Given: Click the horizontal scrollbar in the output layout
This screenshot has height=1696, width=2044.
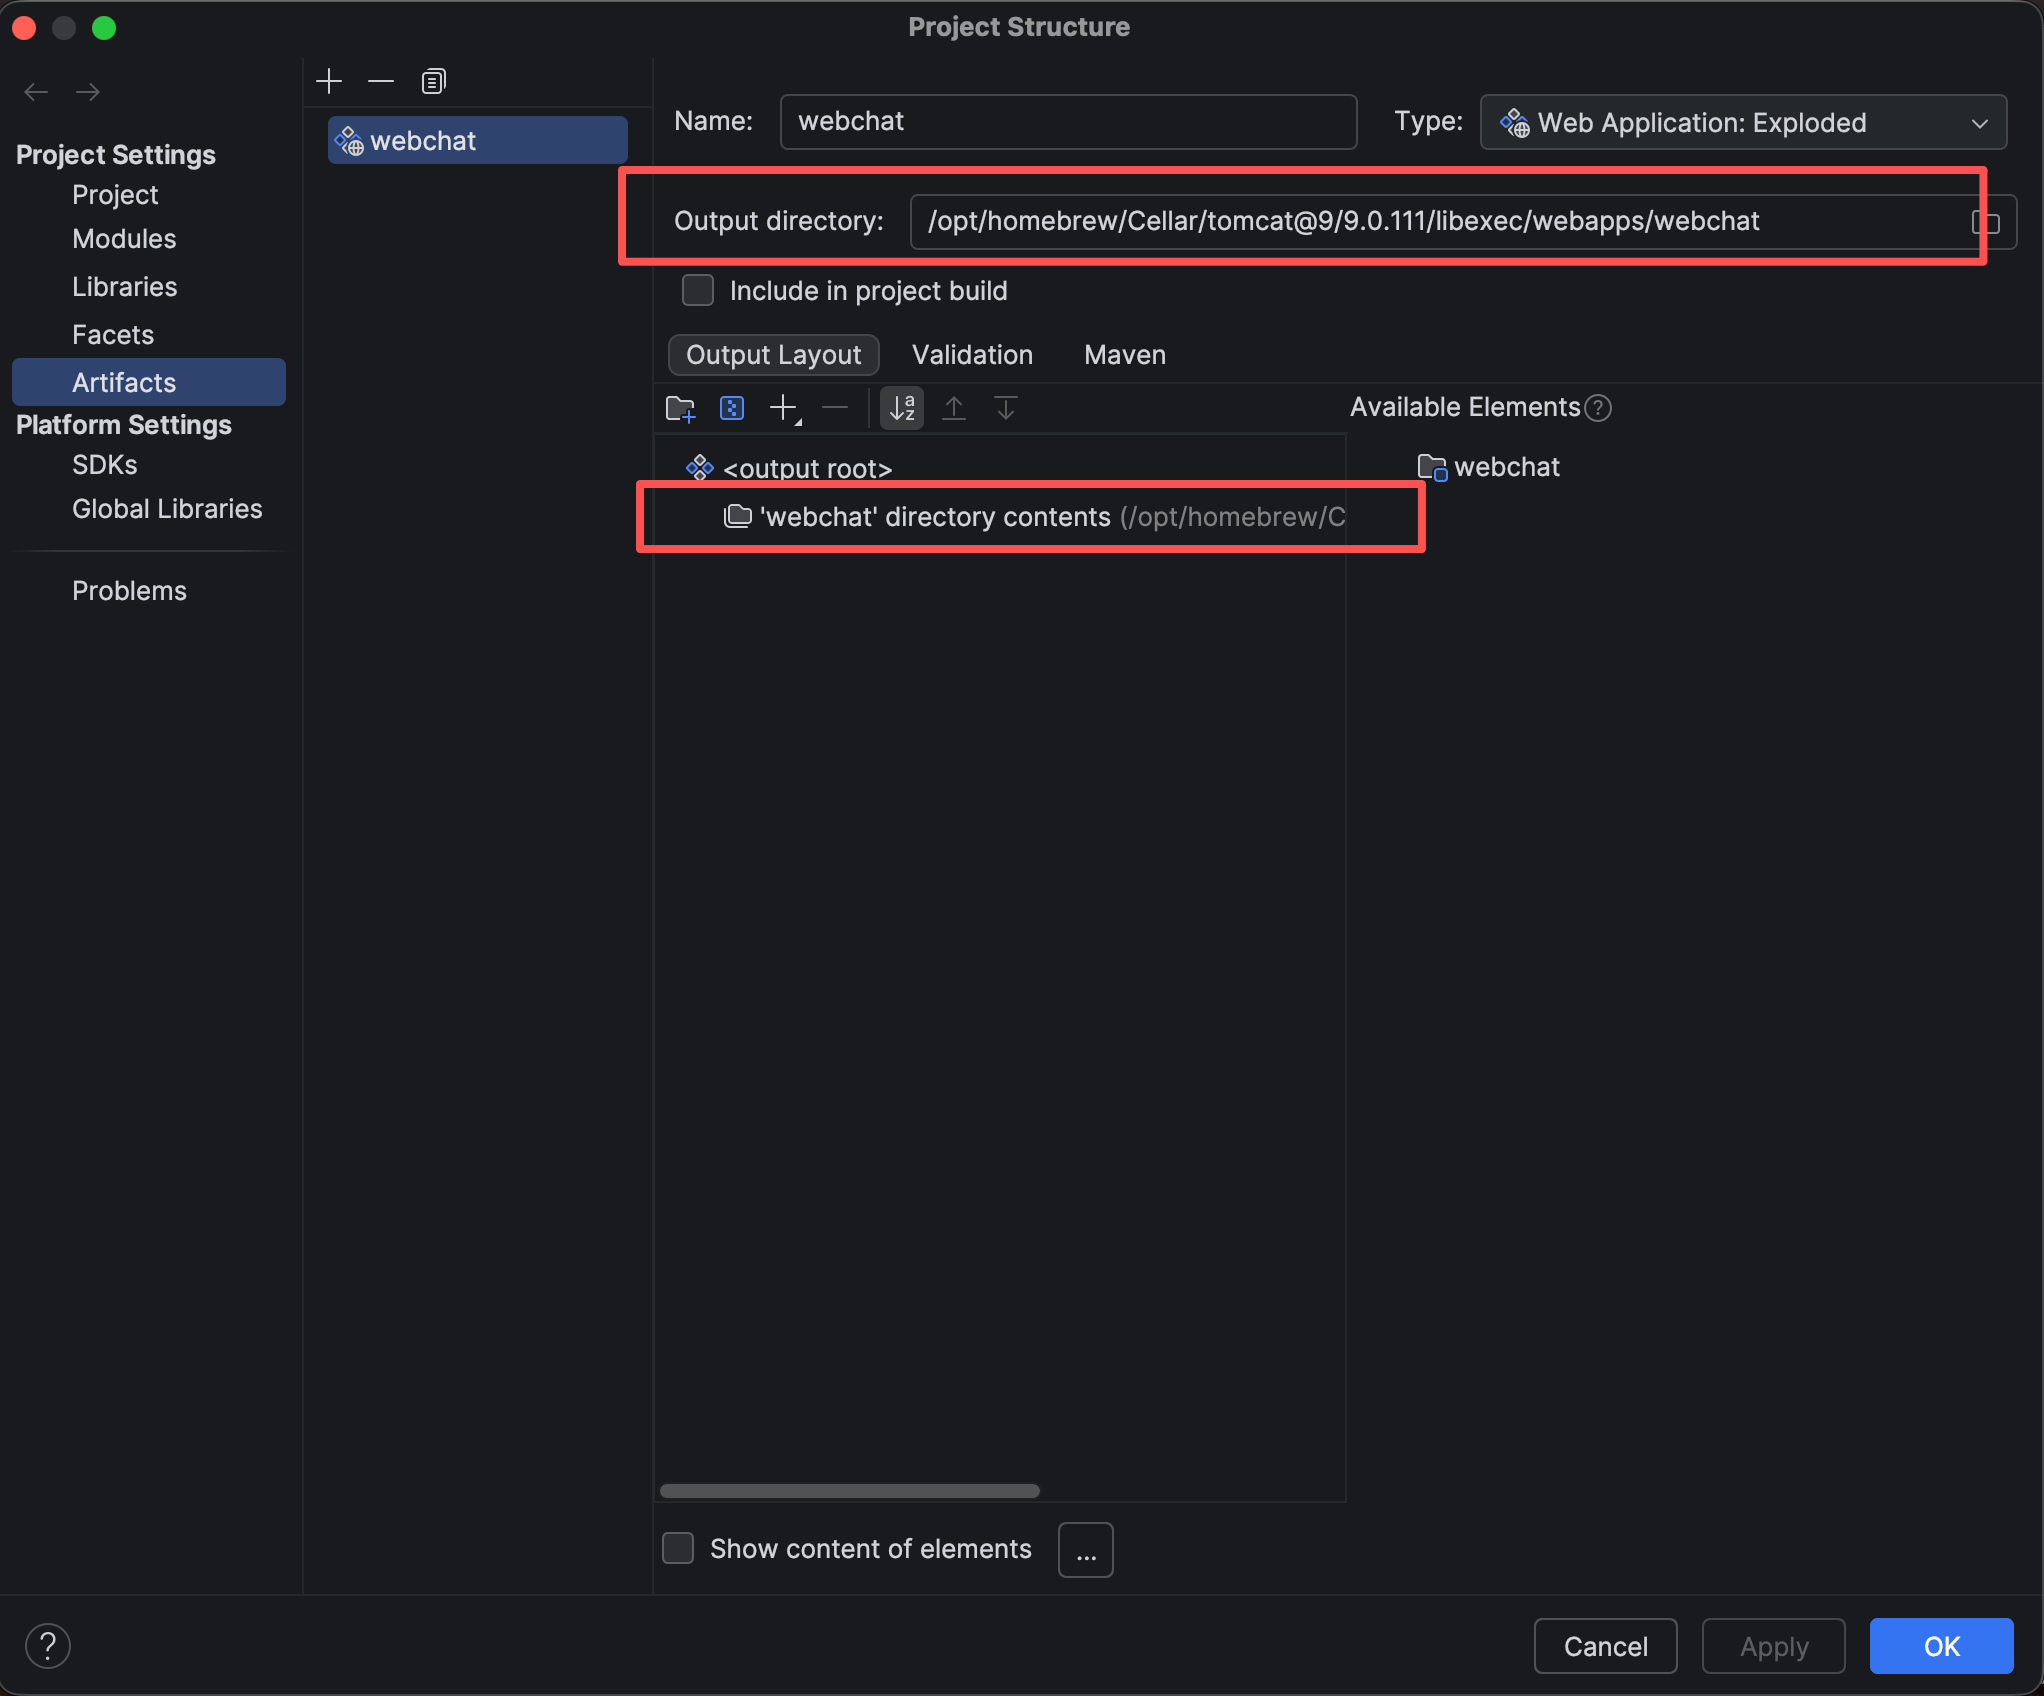Looking at the screenshot, I should [850, 1490].
